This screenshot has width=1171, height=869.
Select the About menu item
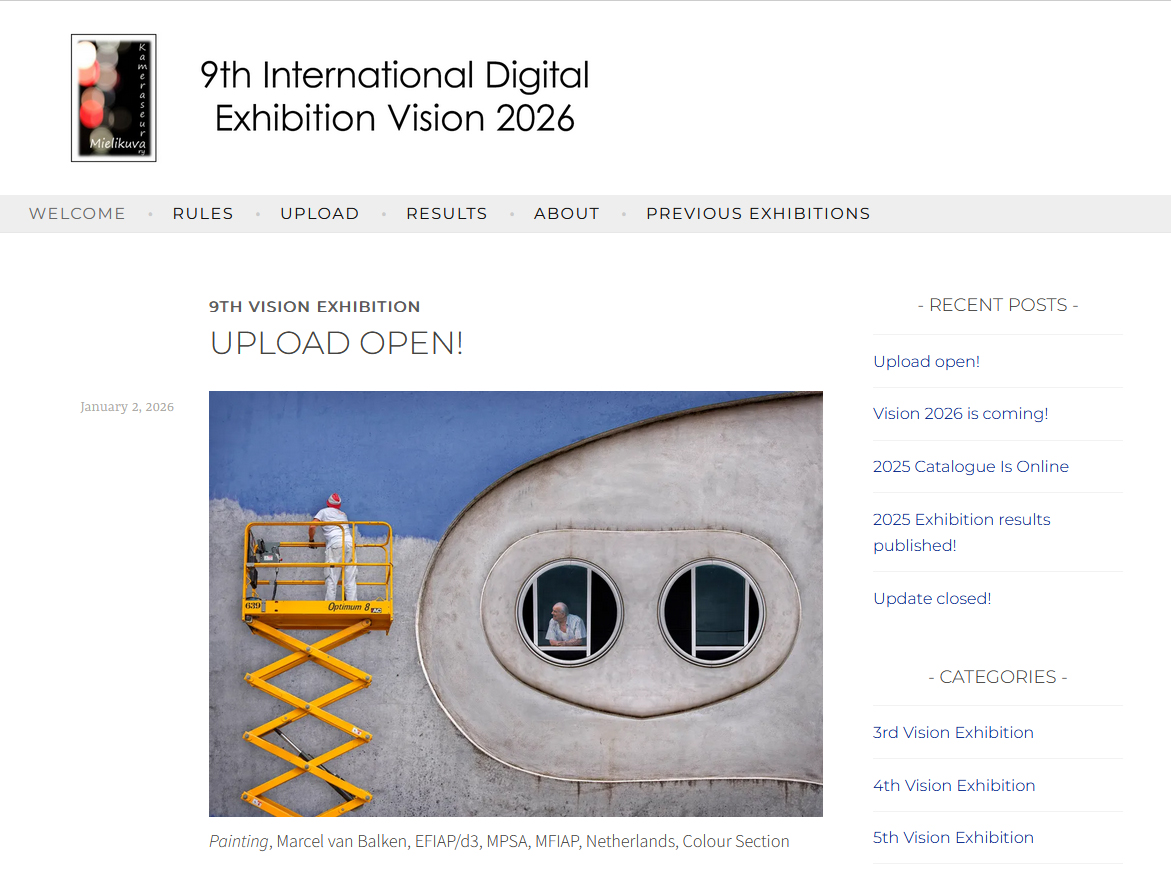click(x=566, y=214)
